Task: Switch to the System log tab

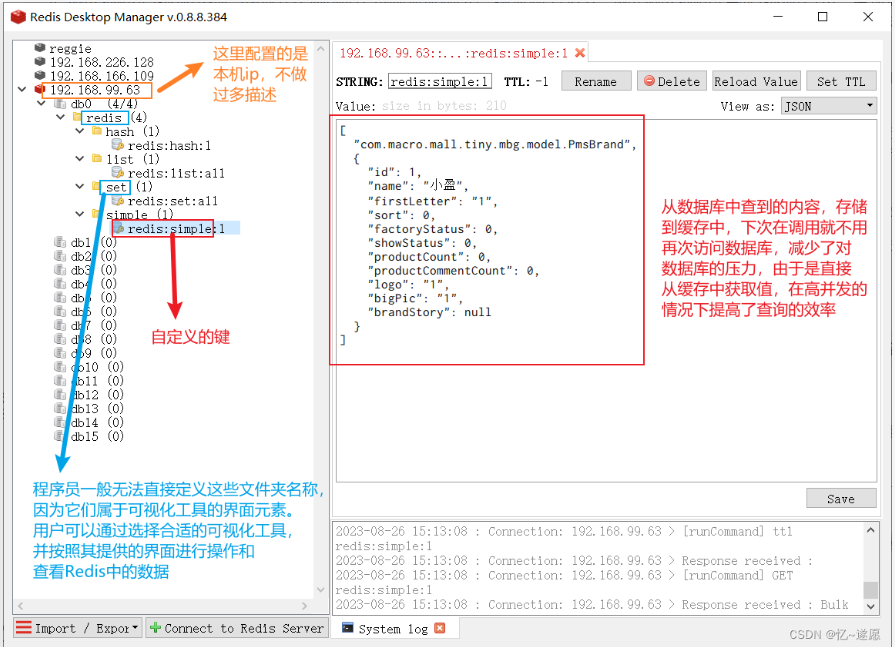Action: [393, 628]
